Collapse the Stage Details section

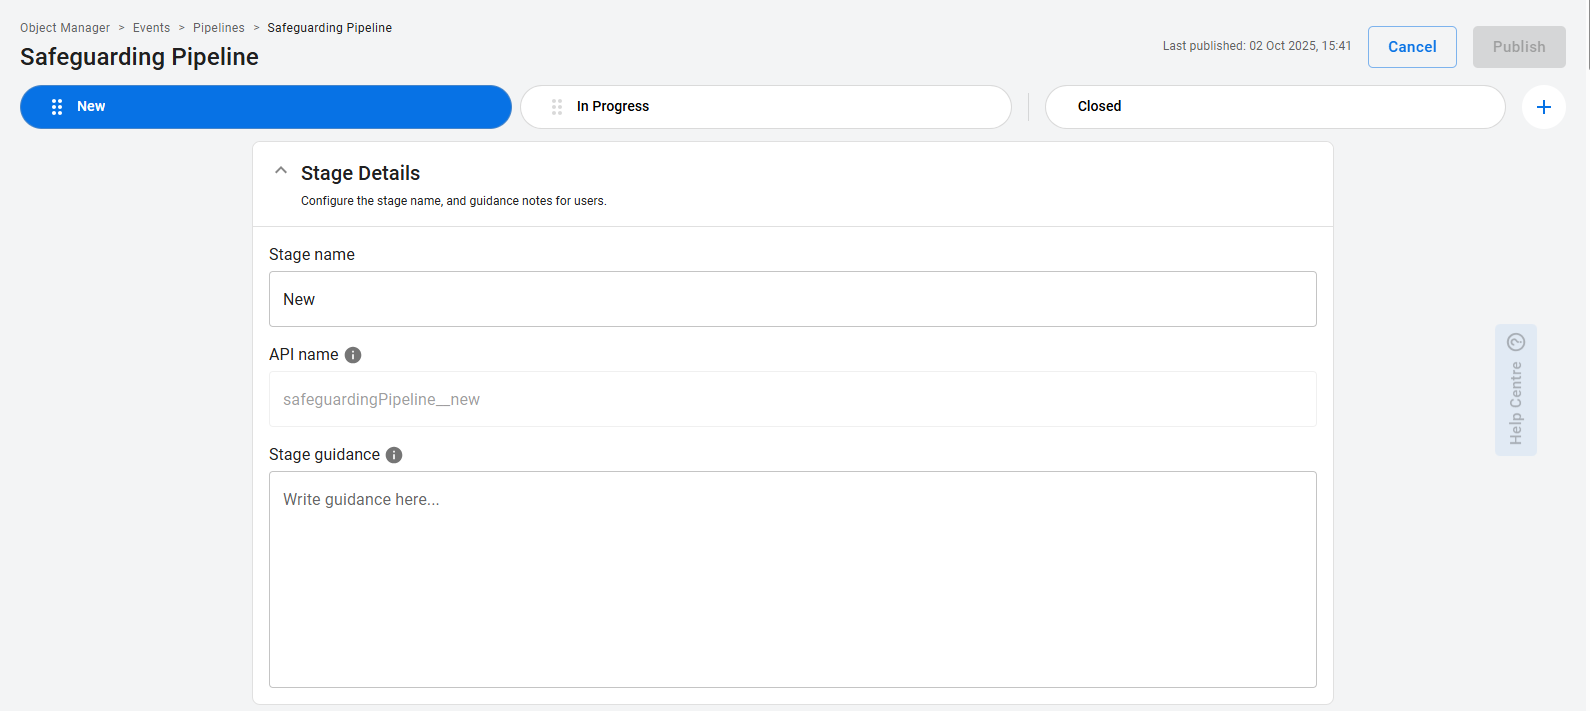pyautogui.click(x=281, y=171)
